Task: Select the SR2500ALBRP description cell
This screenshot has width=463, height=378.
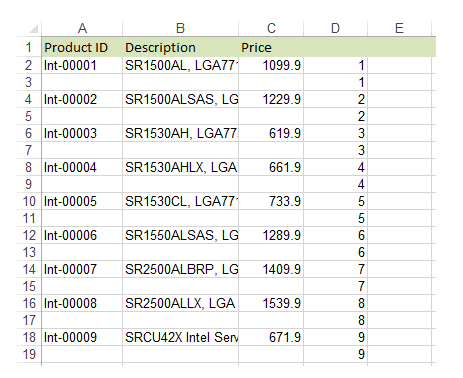Action: [180, 269]
